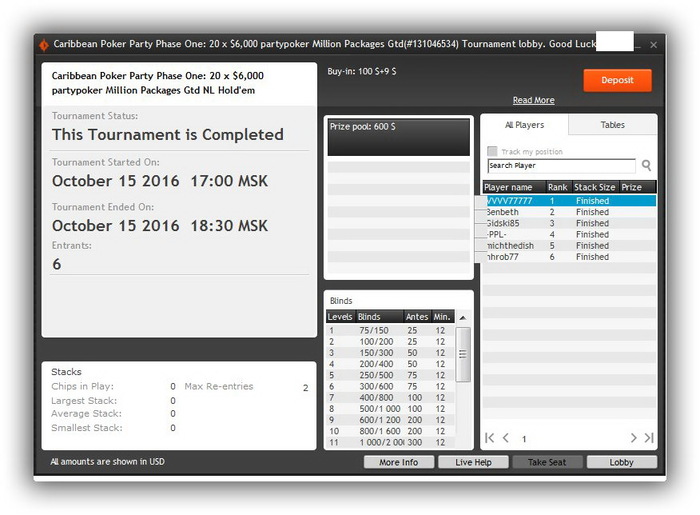Viewport: 700px width, 515px height.
Task: Sort by Stack Size column header
Action: point(595,187)
